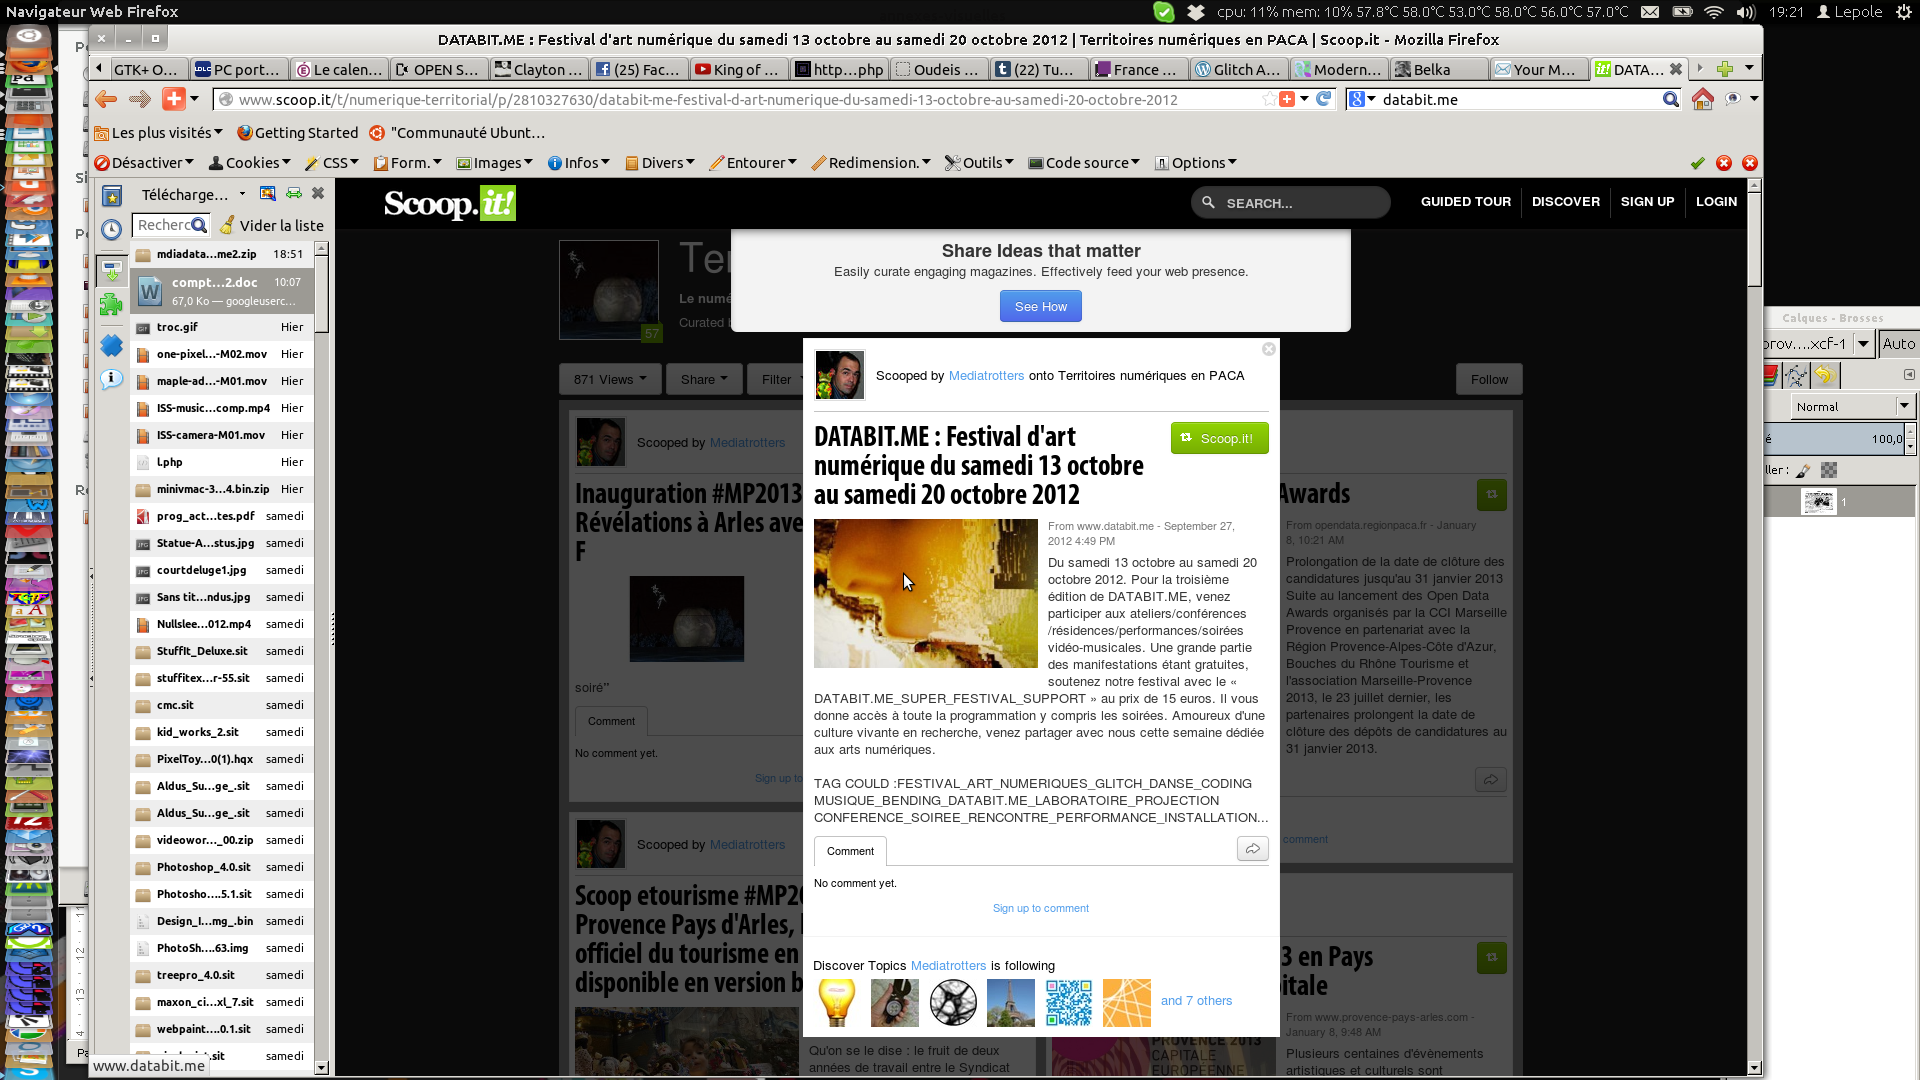This screenshot has width=1920, height=1080.
Task: Expand the GIMP Normal mode dropdown
Action: (1852, 406)
